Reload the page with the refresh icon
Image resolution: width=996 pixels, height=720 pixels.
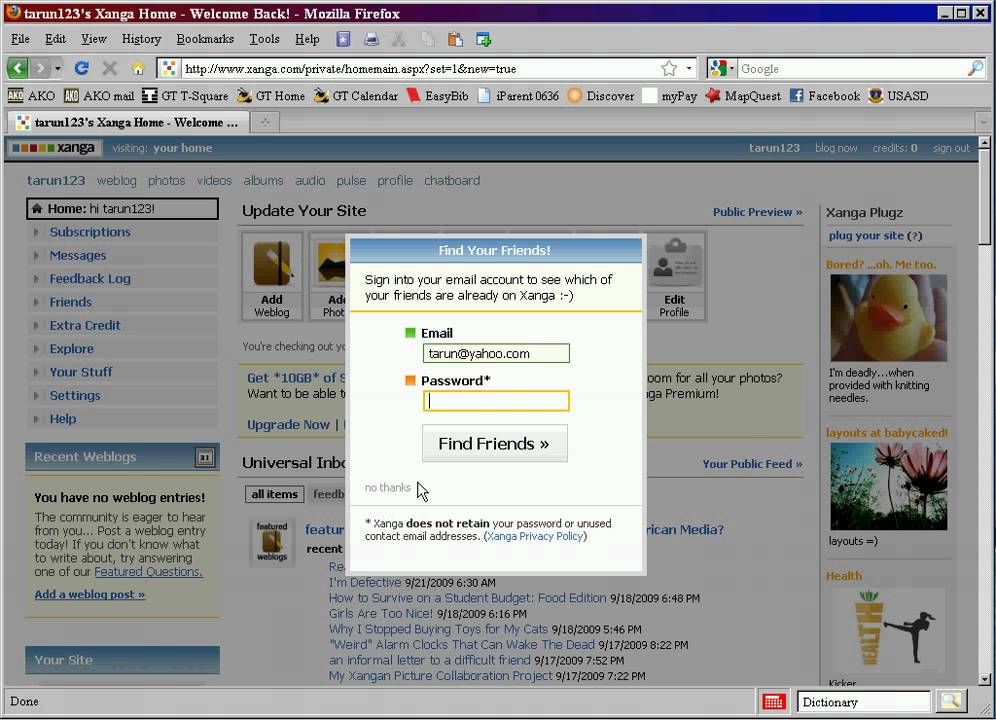pyautogui.click(x=81, y=68)
